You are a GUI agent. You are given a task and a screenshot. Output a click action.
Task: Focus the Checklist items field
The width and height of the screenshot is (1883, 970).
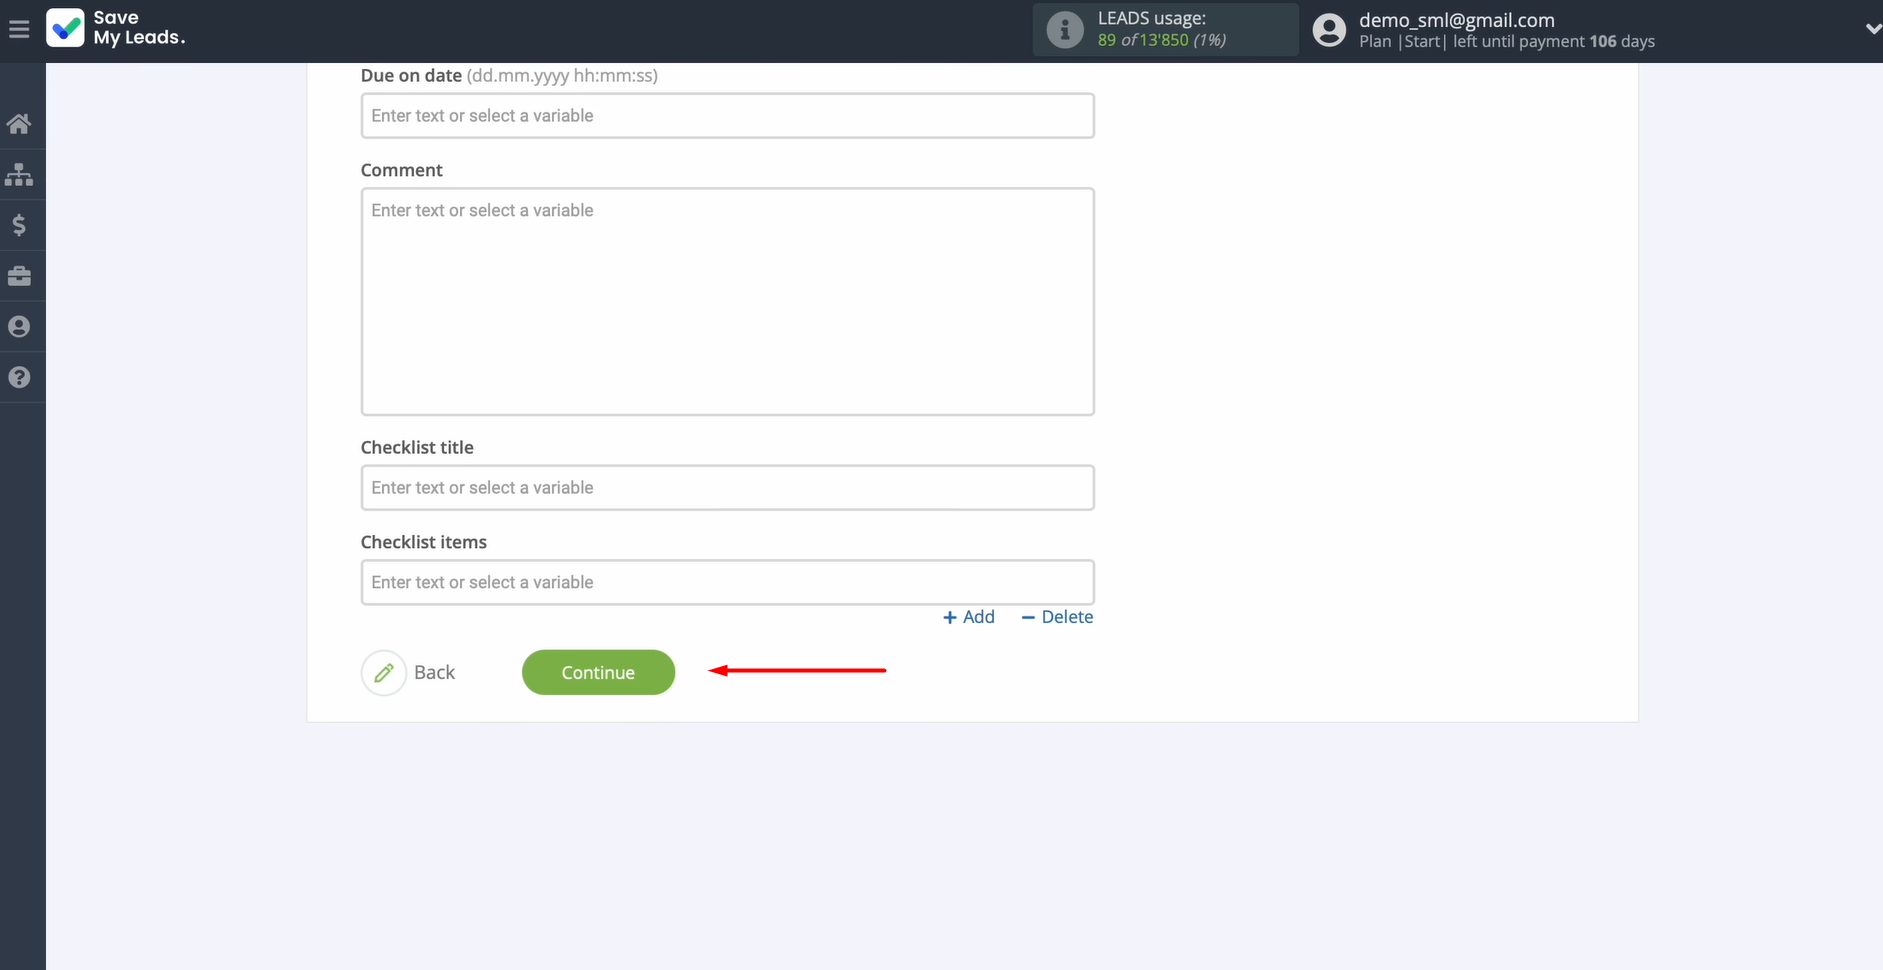727,582
